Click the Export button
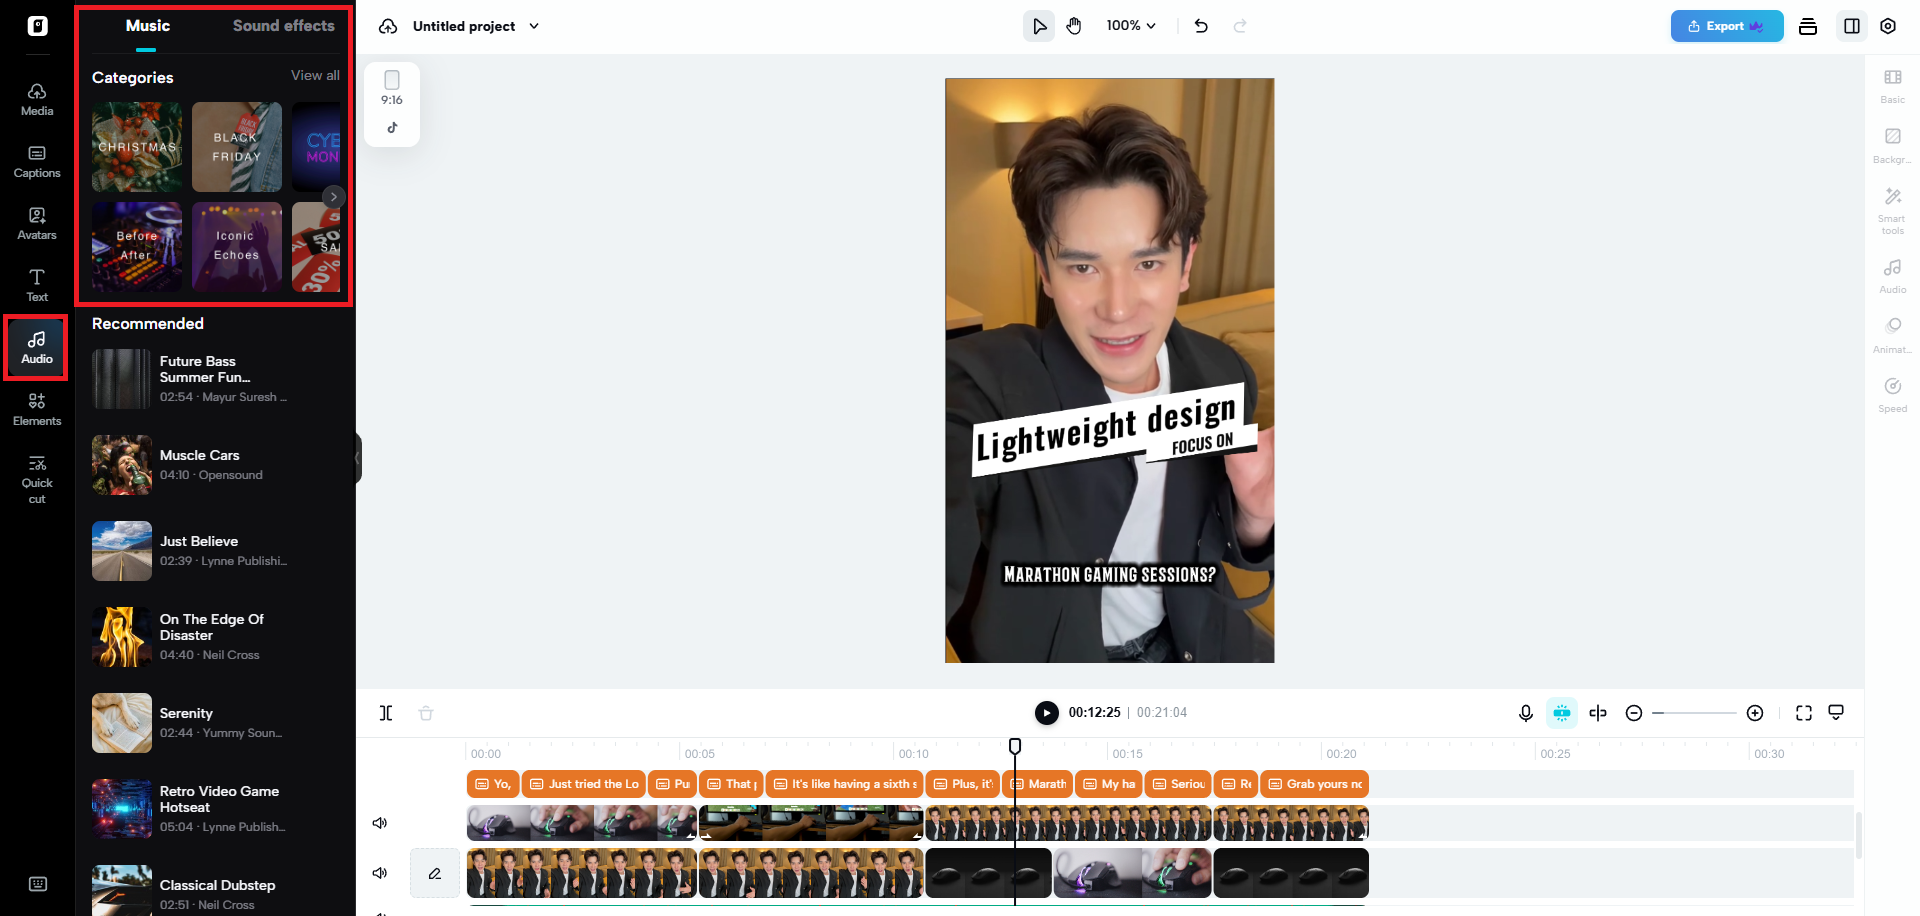 pos(1726,26)
